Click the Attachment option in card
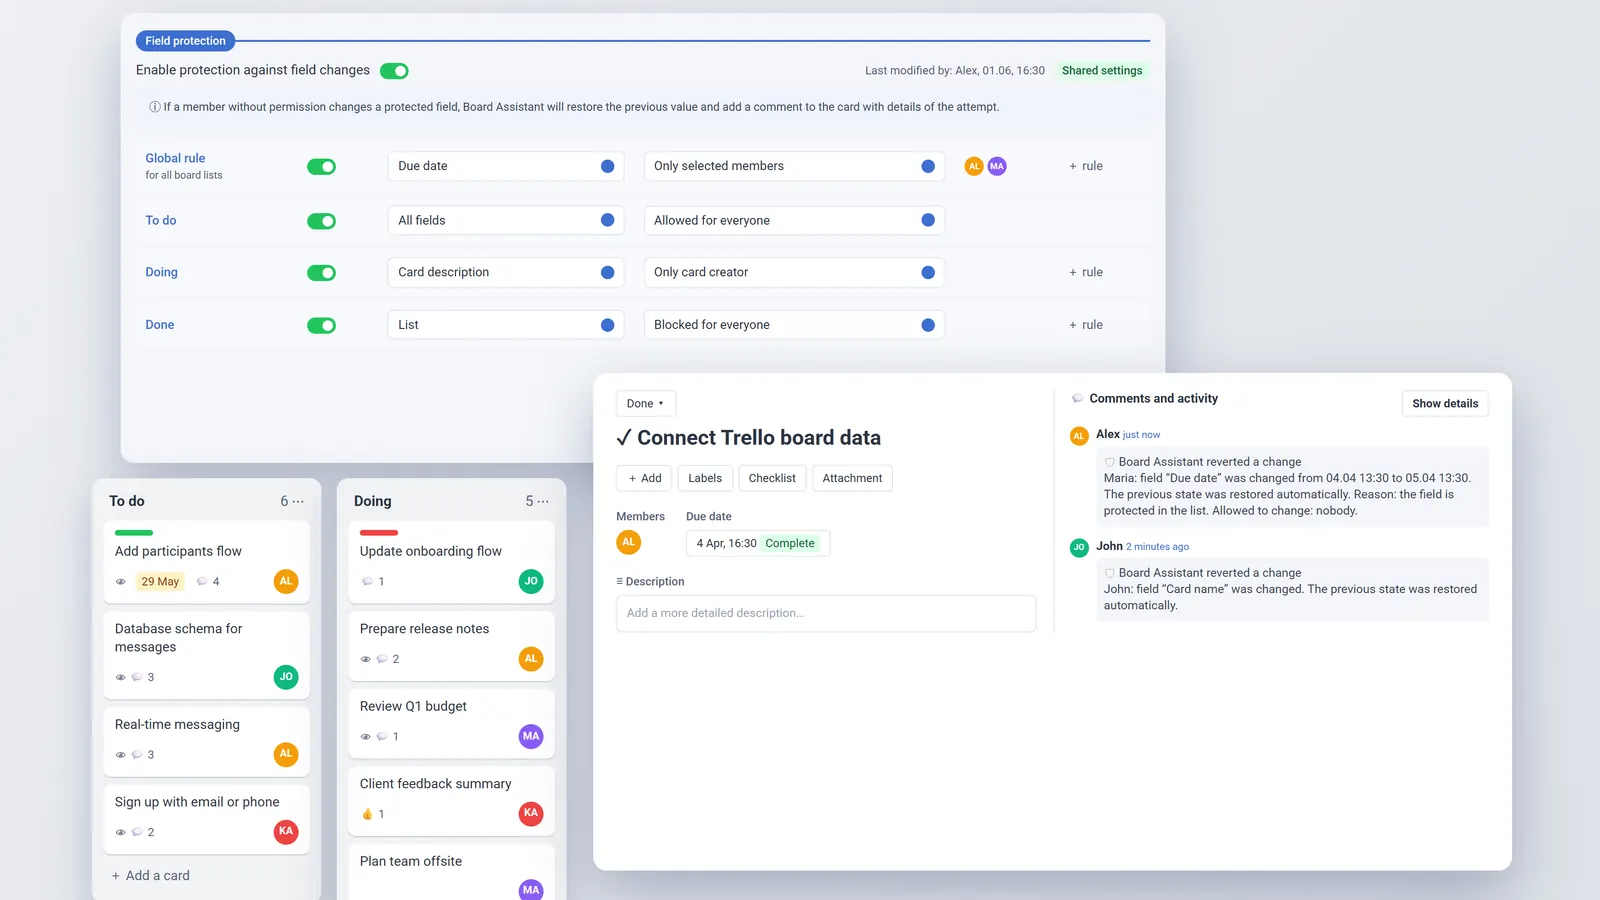The image size is (1600, 900). coord(852,478)
